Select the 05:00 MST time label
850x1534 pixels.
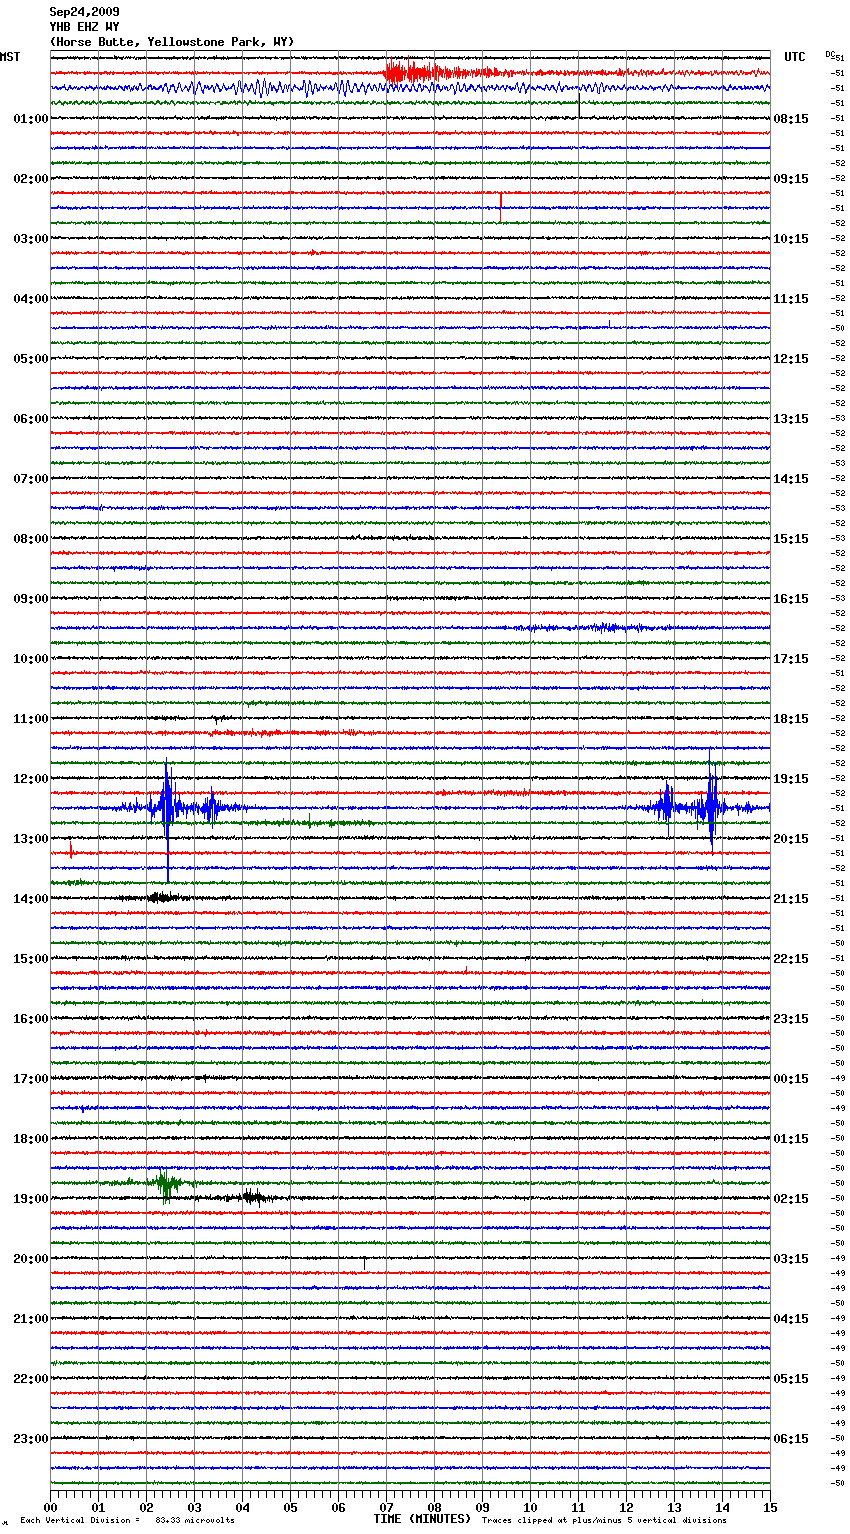point(31,359)
